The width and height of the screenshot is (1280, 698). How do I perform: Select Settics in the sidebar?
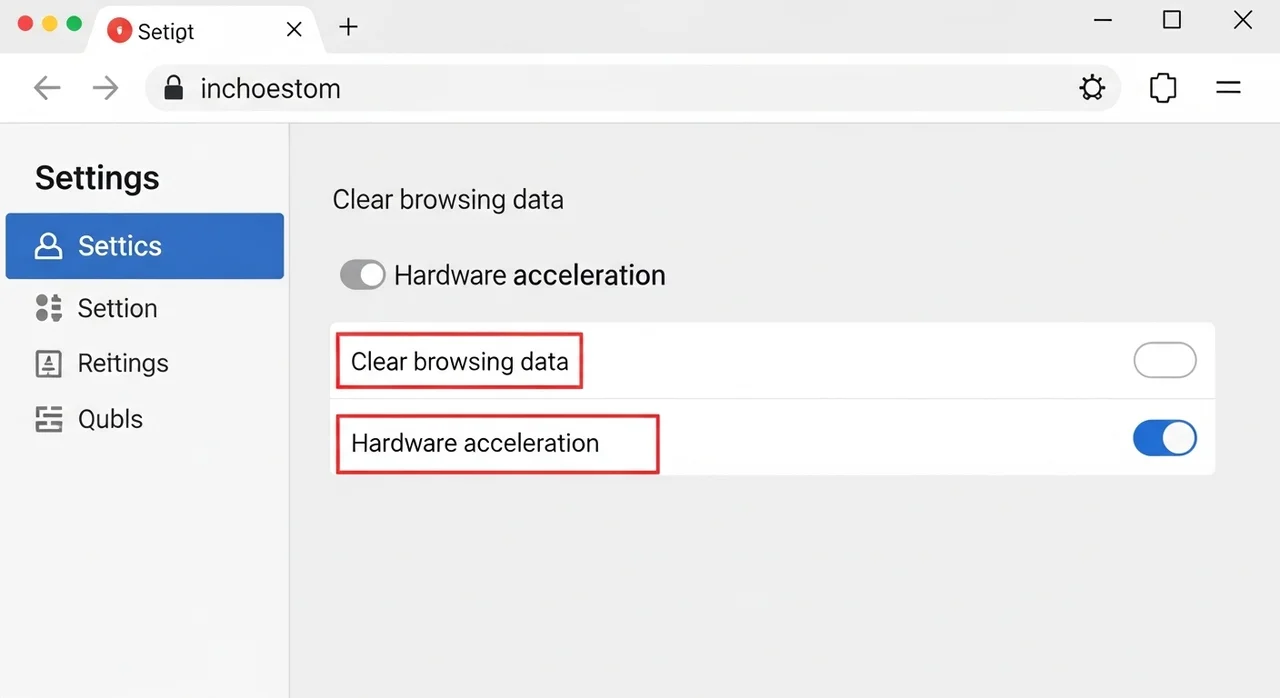coord(144,246)
